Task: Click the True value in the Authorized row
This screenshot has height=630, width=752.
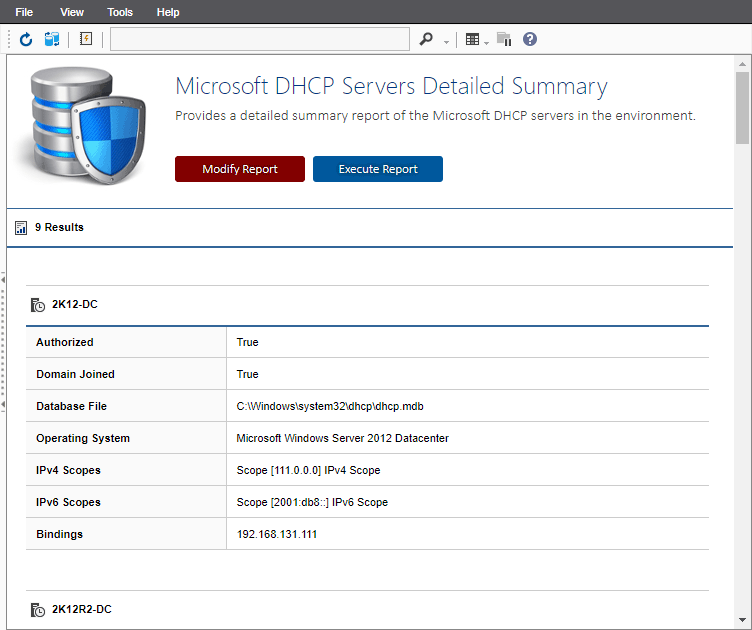Action: [247, 342]
